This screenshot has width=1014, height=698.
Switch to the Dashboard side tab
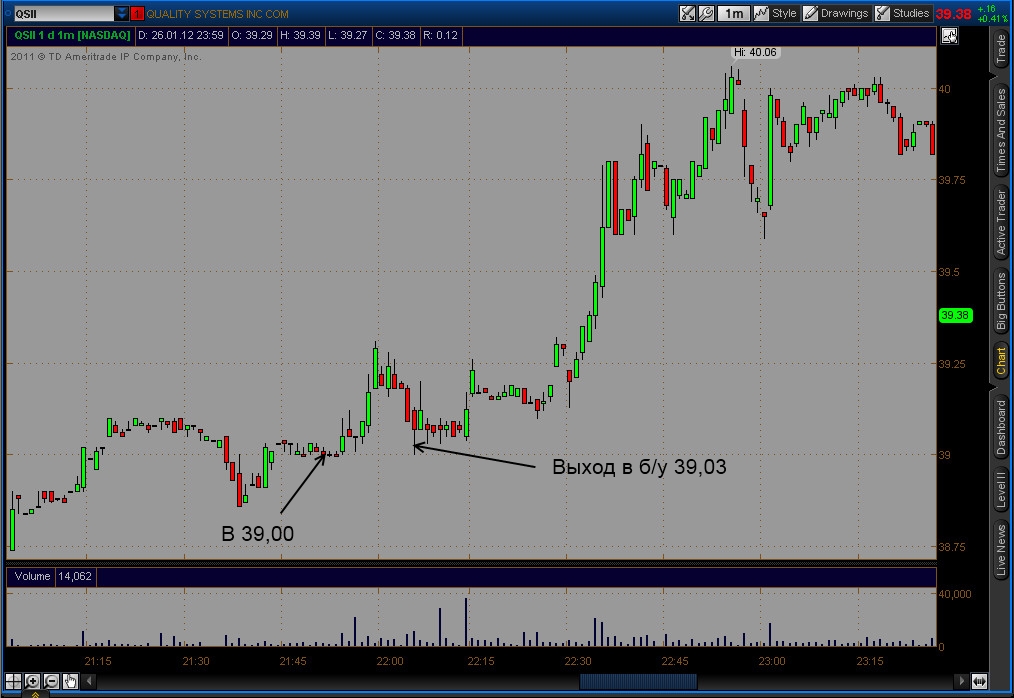1001,427
